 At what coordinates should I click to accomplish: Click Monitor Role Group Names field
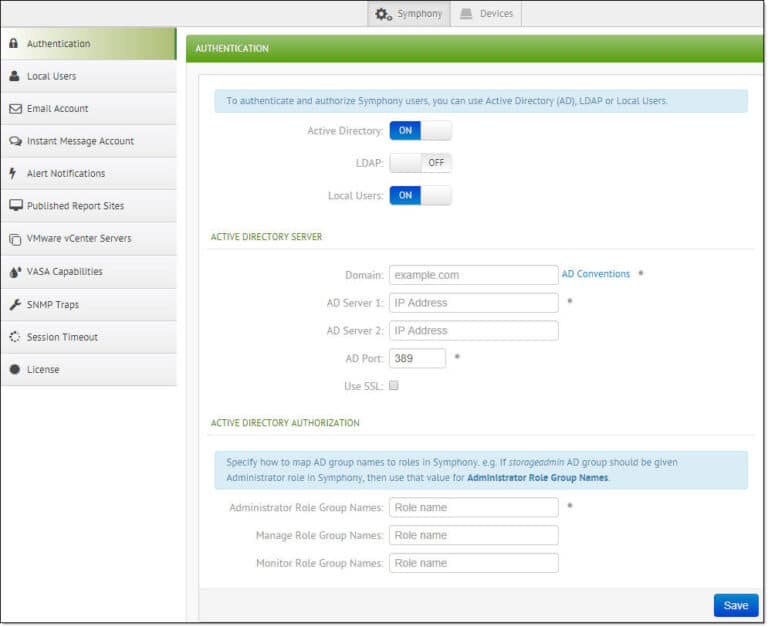(x=474, y=563)
